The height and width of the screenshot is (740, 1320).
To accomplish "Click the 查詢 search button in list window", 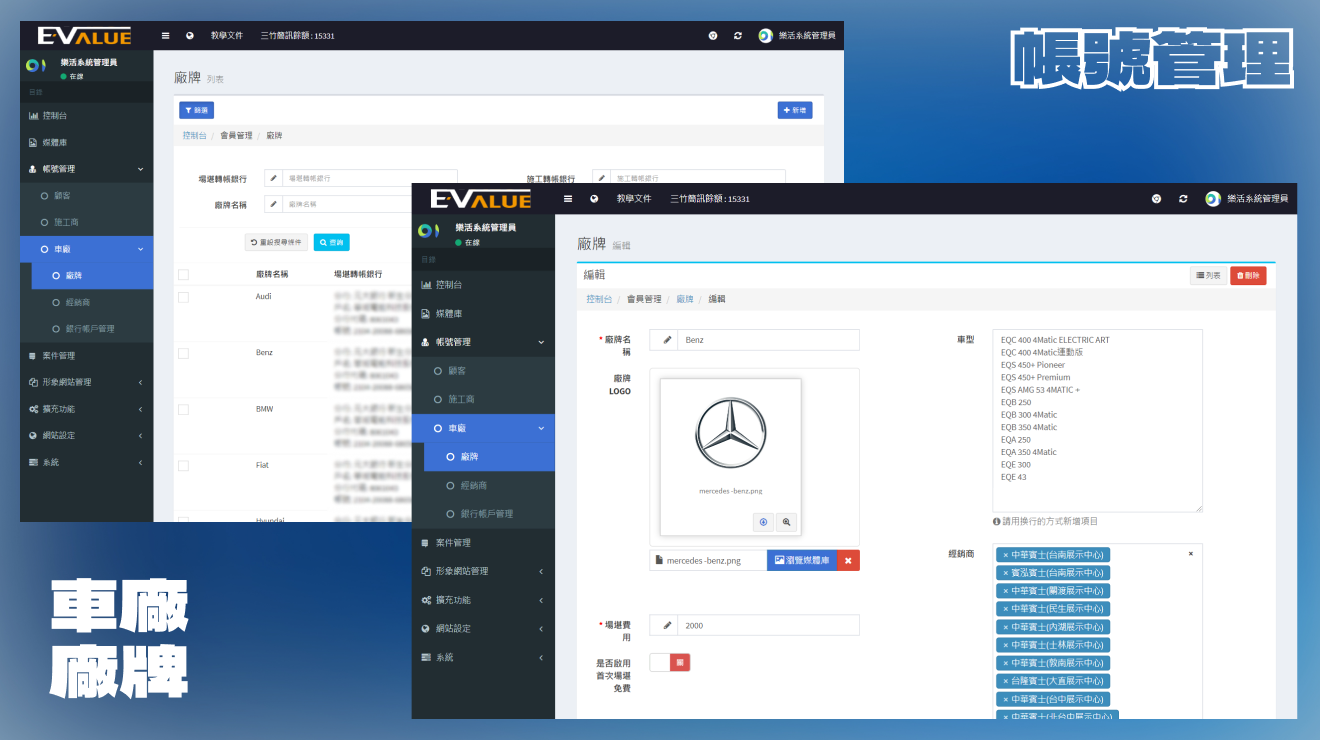I will 331,242.
